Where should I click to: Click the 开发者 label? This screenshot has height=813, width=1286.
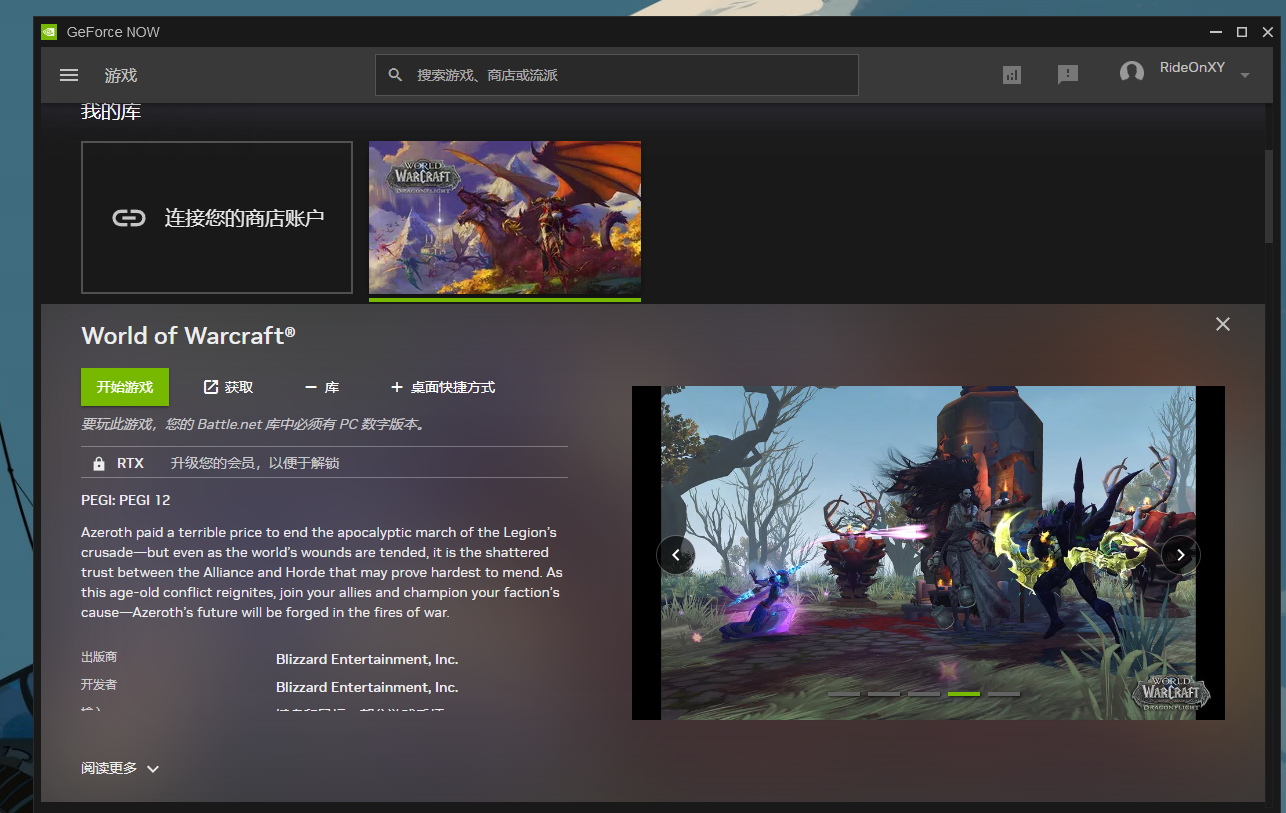[x=99, y=685]
